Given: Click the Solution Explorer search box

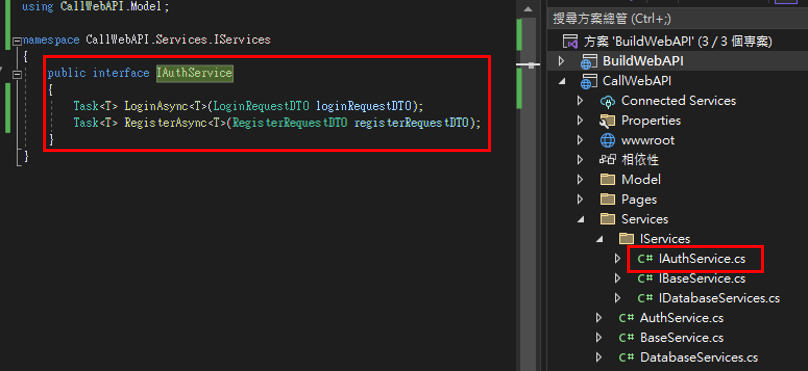Looking at the screenshot, I should click(x=677, y=19).
